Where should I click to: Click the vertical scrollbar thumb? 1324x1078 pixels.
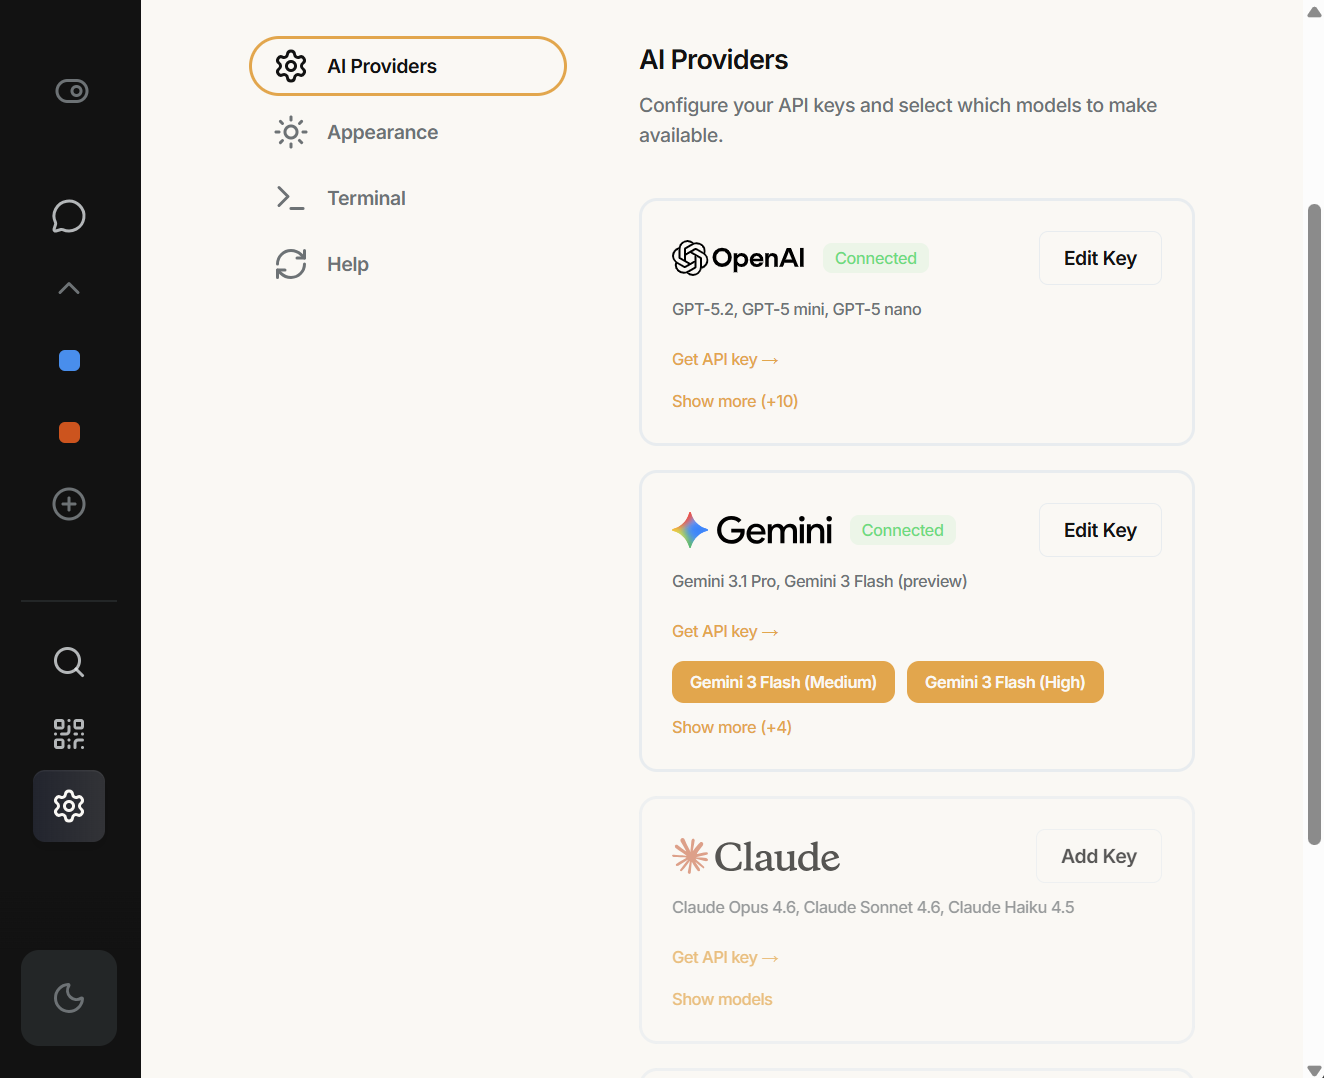1314,524
